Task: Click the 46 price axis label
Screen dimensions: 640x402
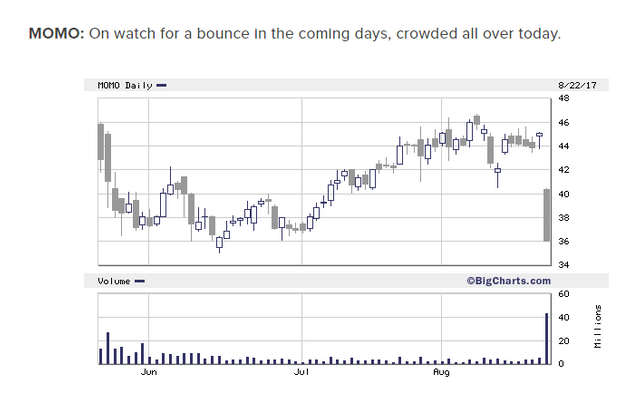Action: click(564, 122)
